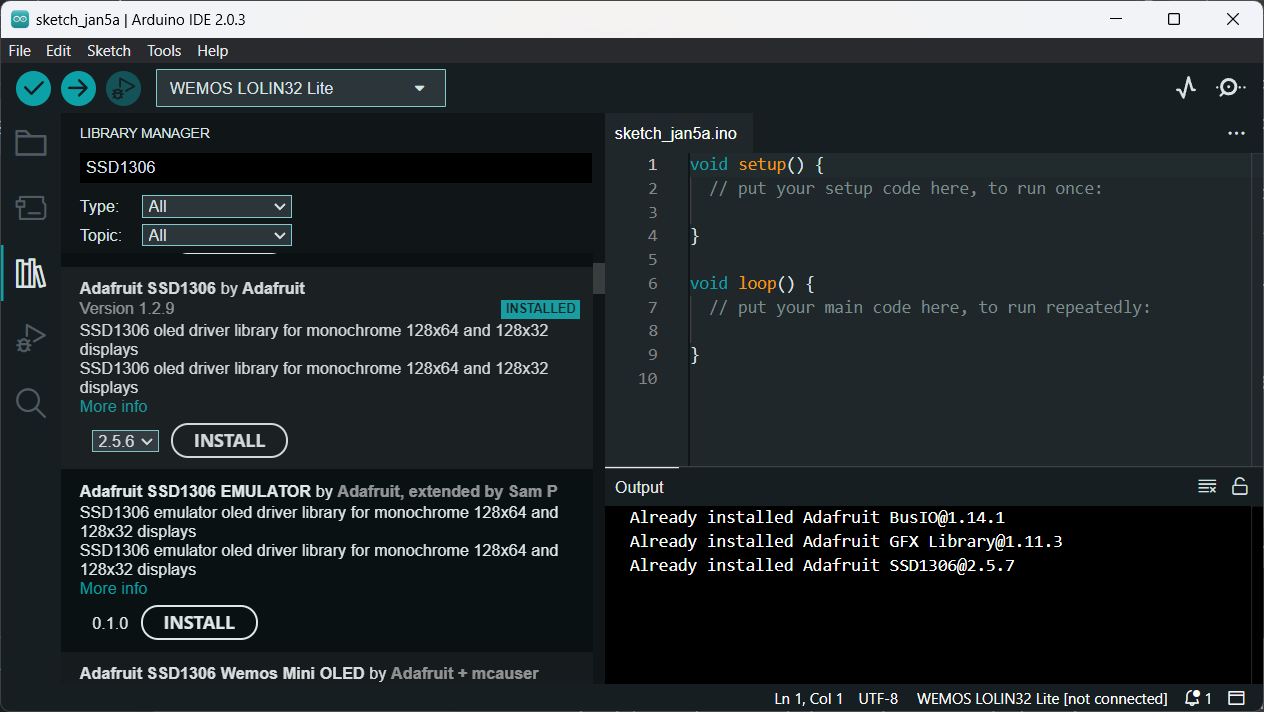
Task: Open the board selector WEMOS LOLIN32 Lite
Action: (301, 88)
